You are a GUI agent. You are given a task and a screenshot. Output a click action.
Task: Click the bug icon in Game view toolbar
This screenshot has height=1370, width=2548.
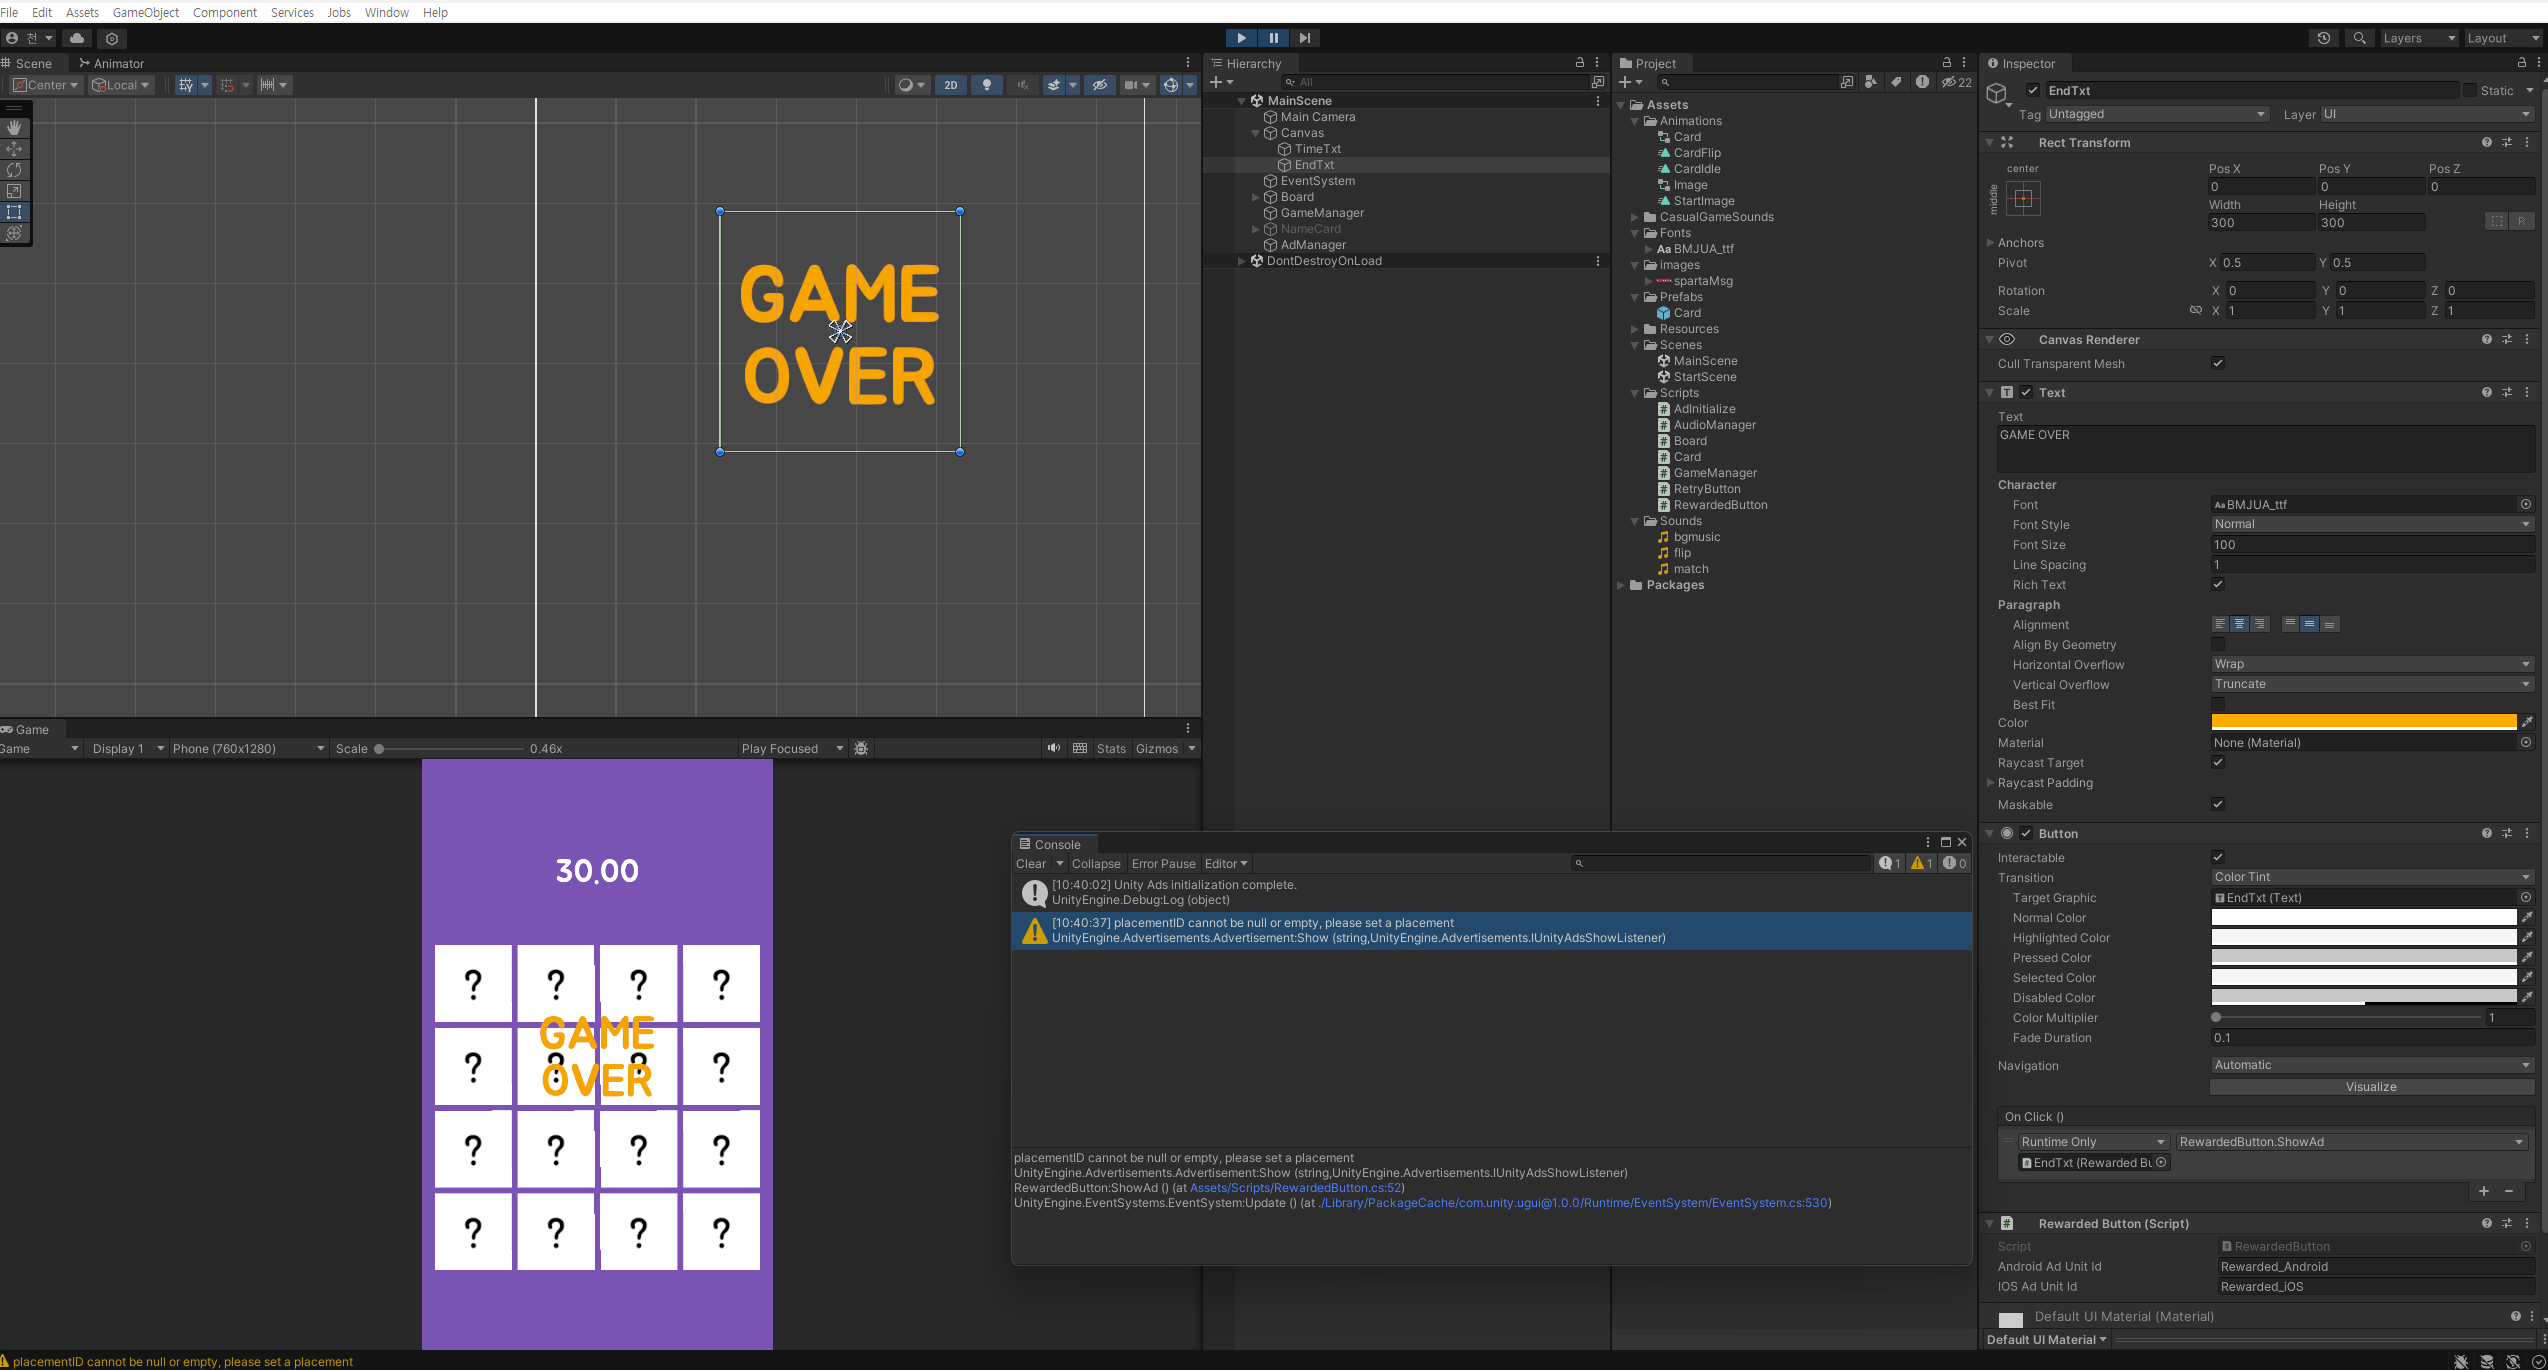click(861, 748)
